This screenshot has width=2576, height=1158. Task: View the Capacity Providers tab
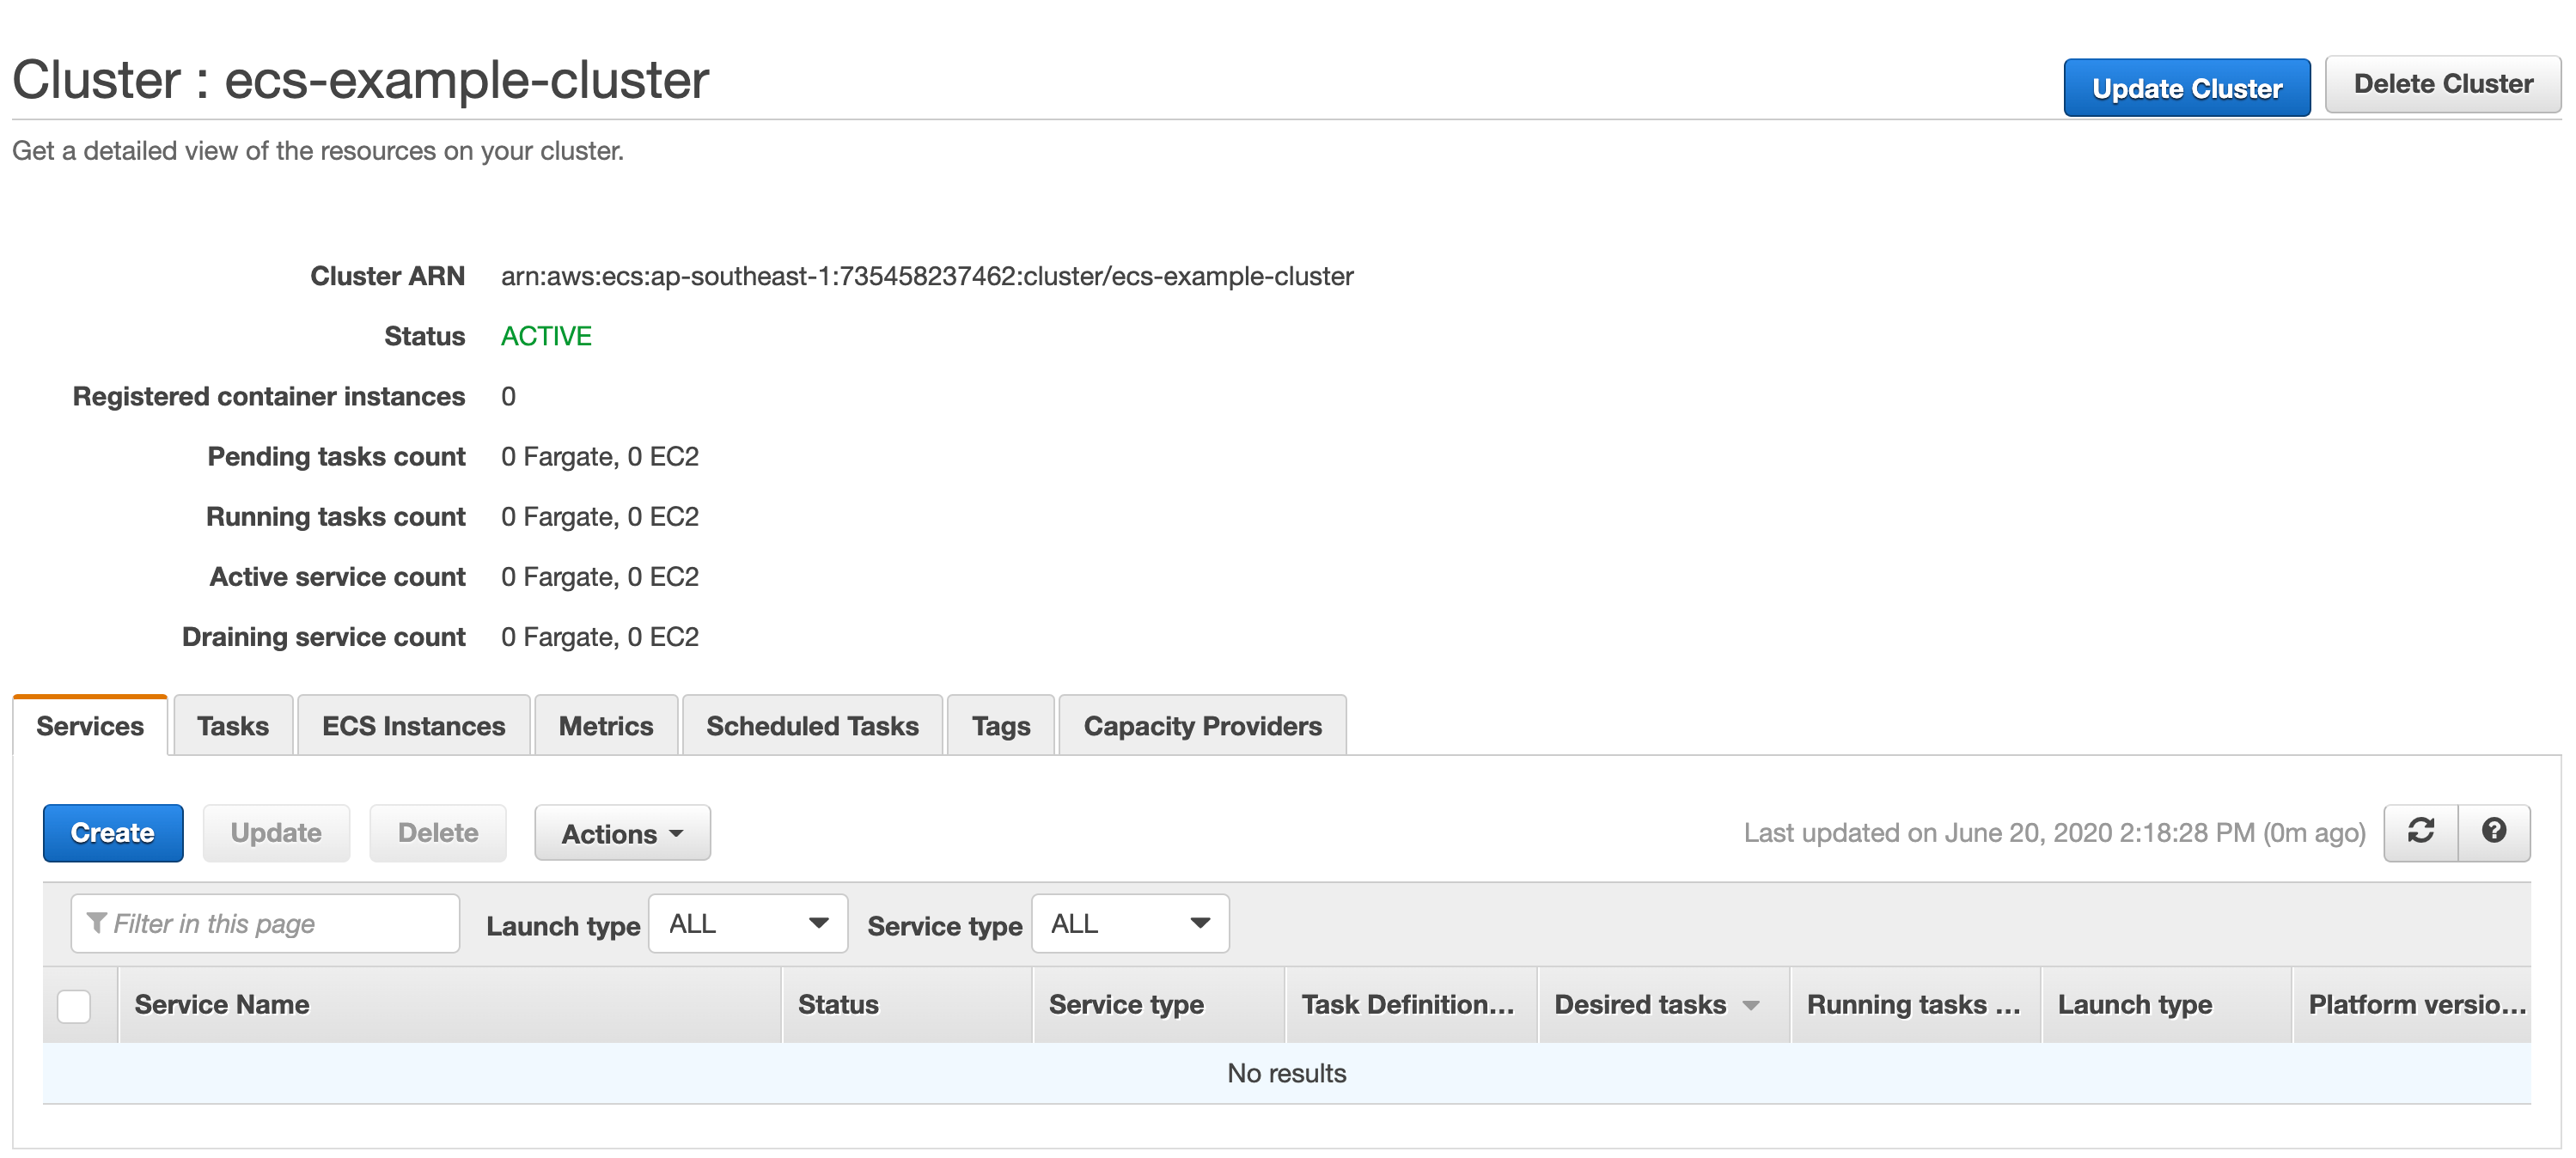(x=1202, y=726)
